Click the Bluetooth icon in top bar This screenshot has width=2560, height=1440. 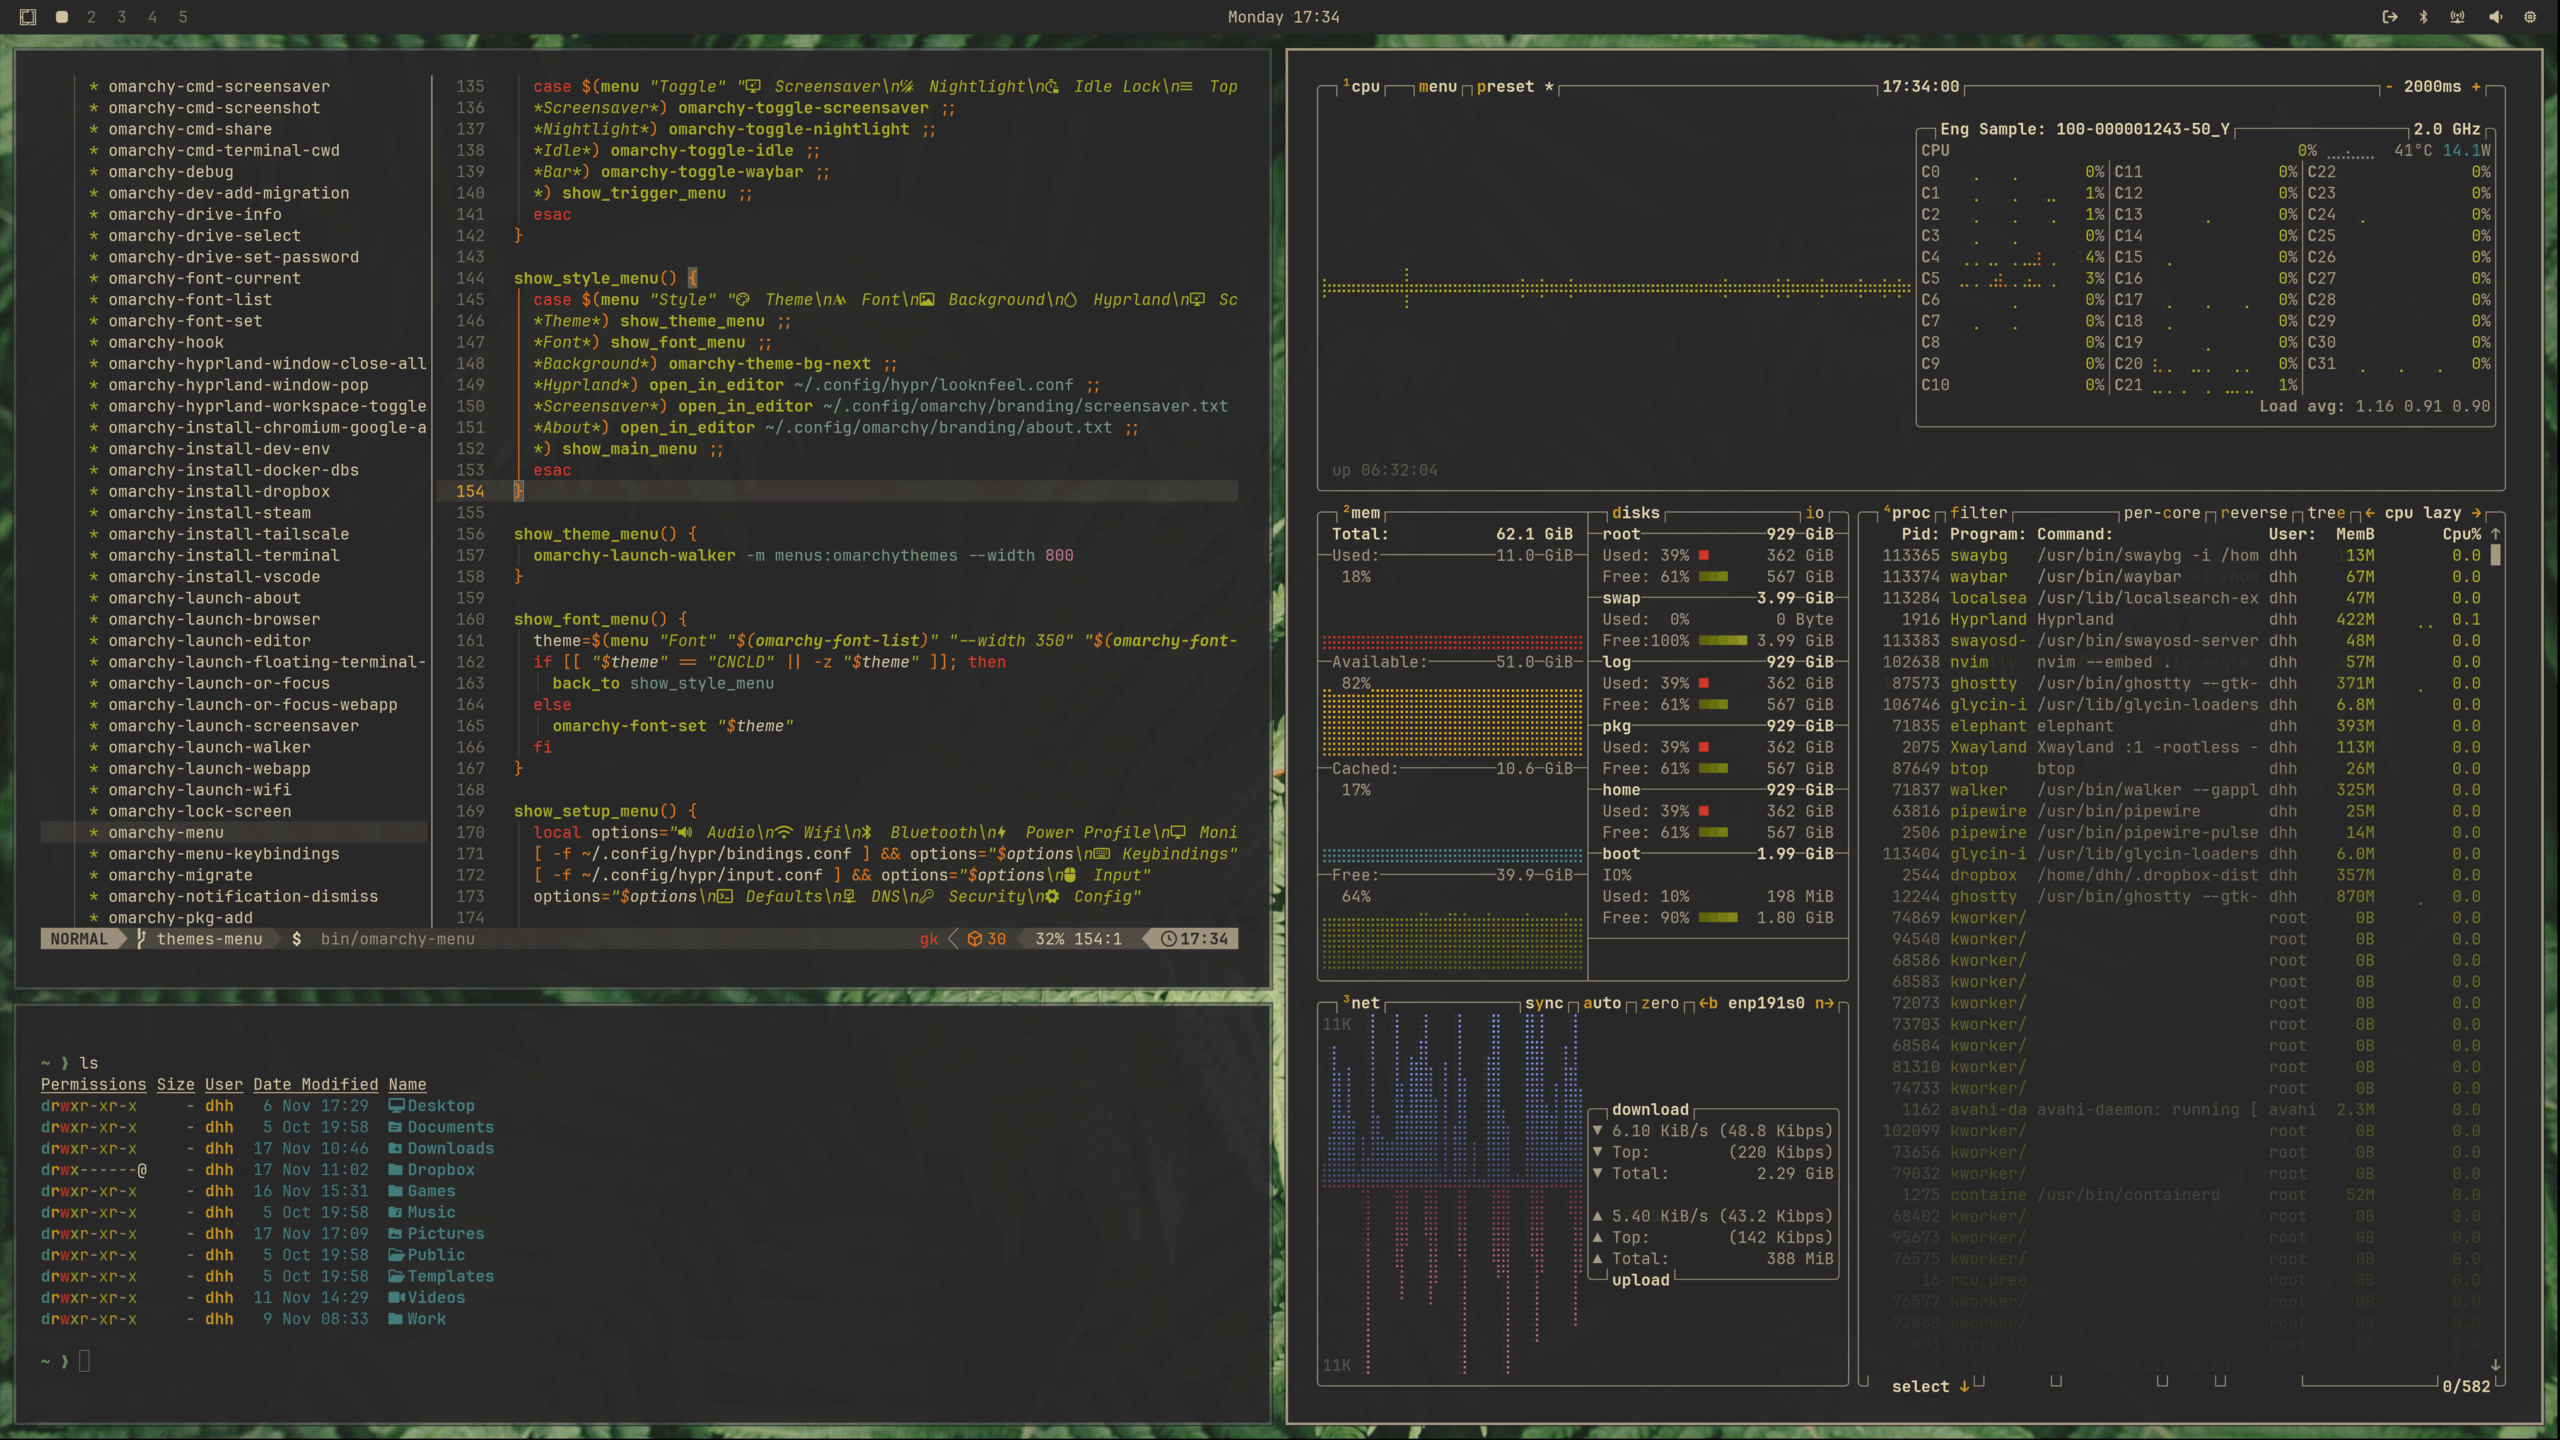pos(2423,17)
